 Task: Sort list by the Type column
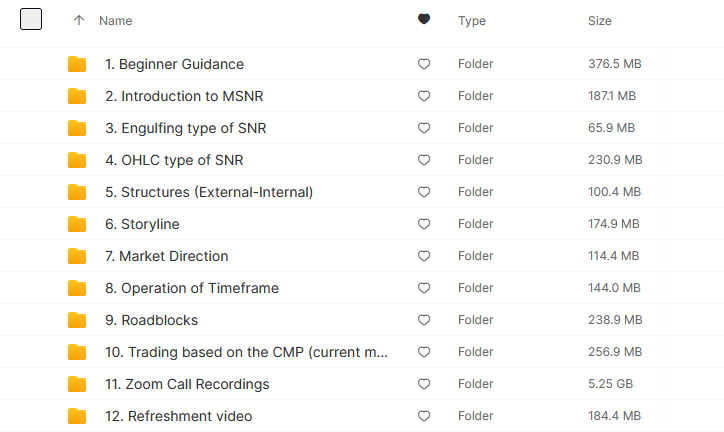point(472,21)
